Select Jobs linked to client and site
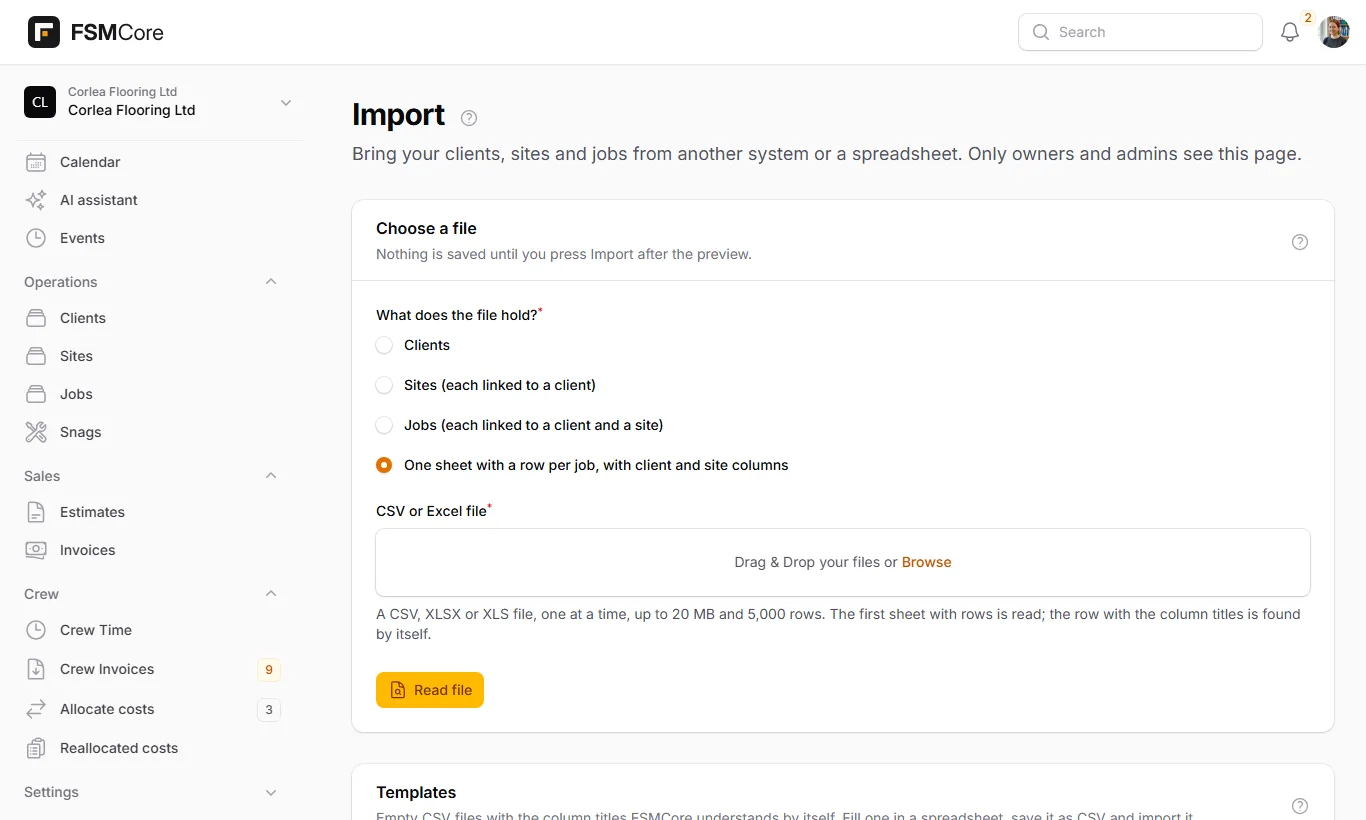The width and height of the screenshot is (1366, 820). point(384,425)
